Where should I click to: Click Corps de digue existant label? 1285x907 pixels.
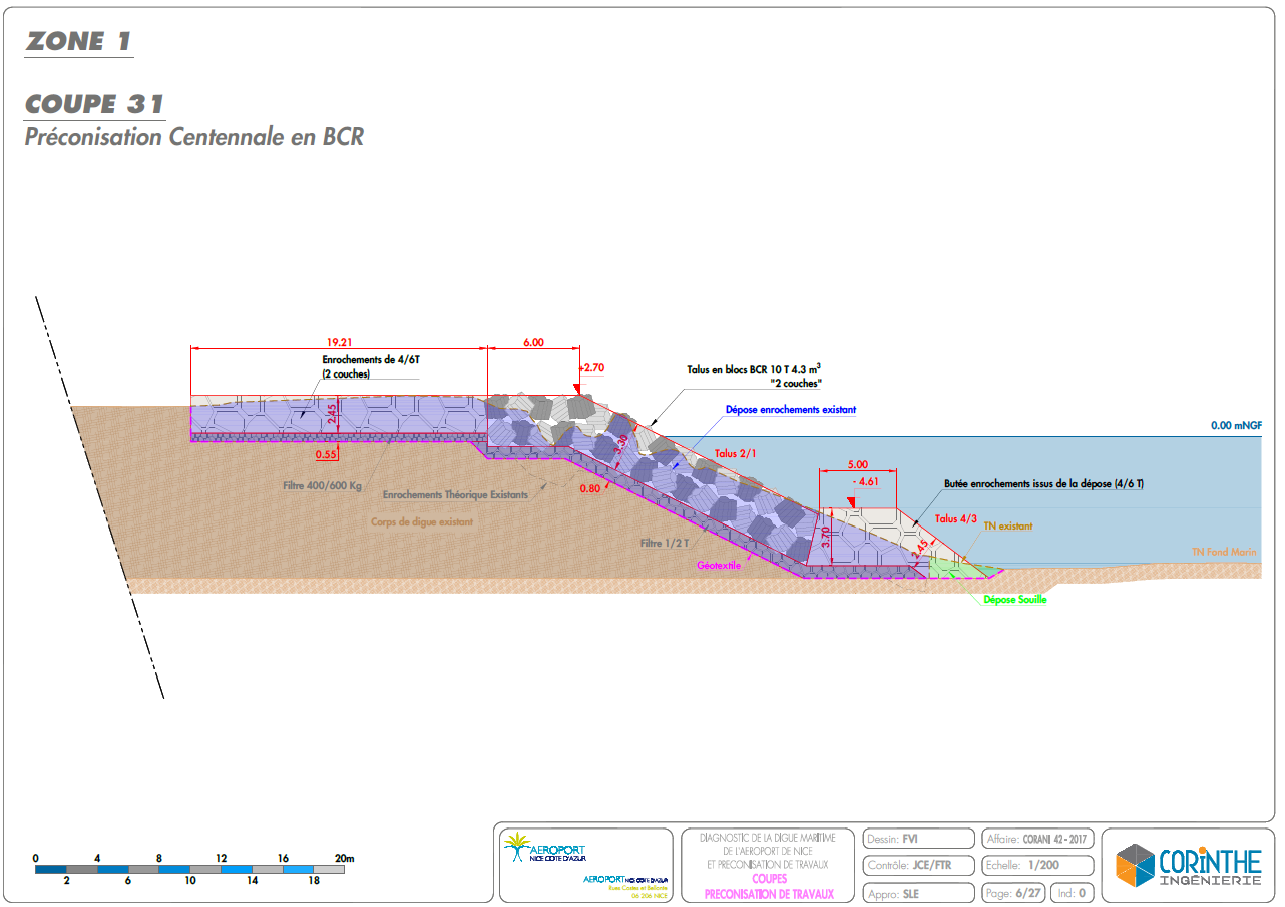point(422,522)
